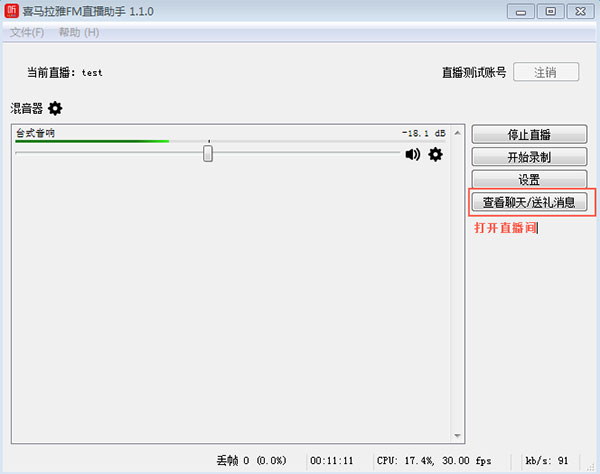Open the mixer settings gear icon
The image size is (600, 474).
click(x=55, y=109)
